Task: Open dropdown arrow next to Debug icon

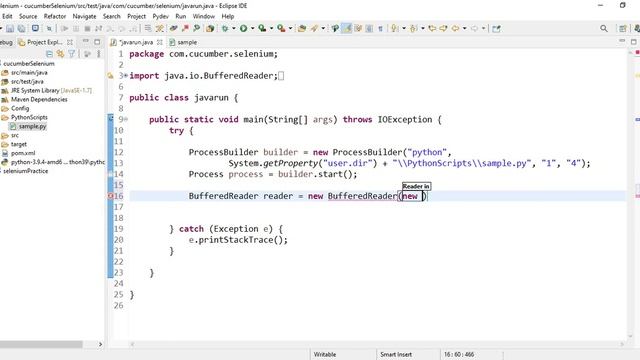Action: 233,29
